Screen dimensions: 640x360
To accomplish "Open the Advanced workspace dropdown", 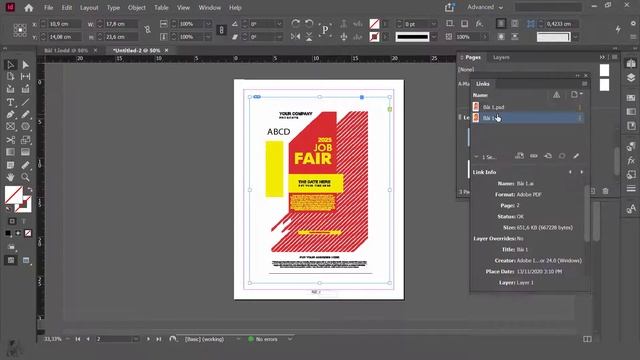I will pos(485,7).
